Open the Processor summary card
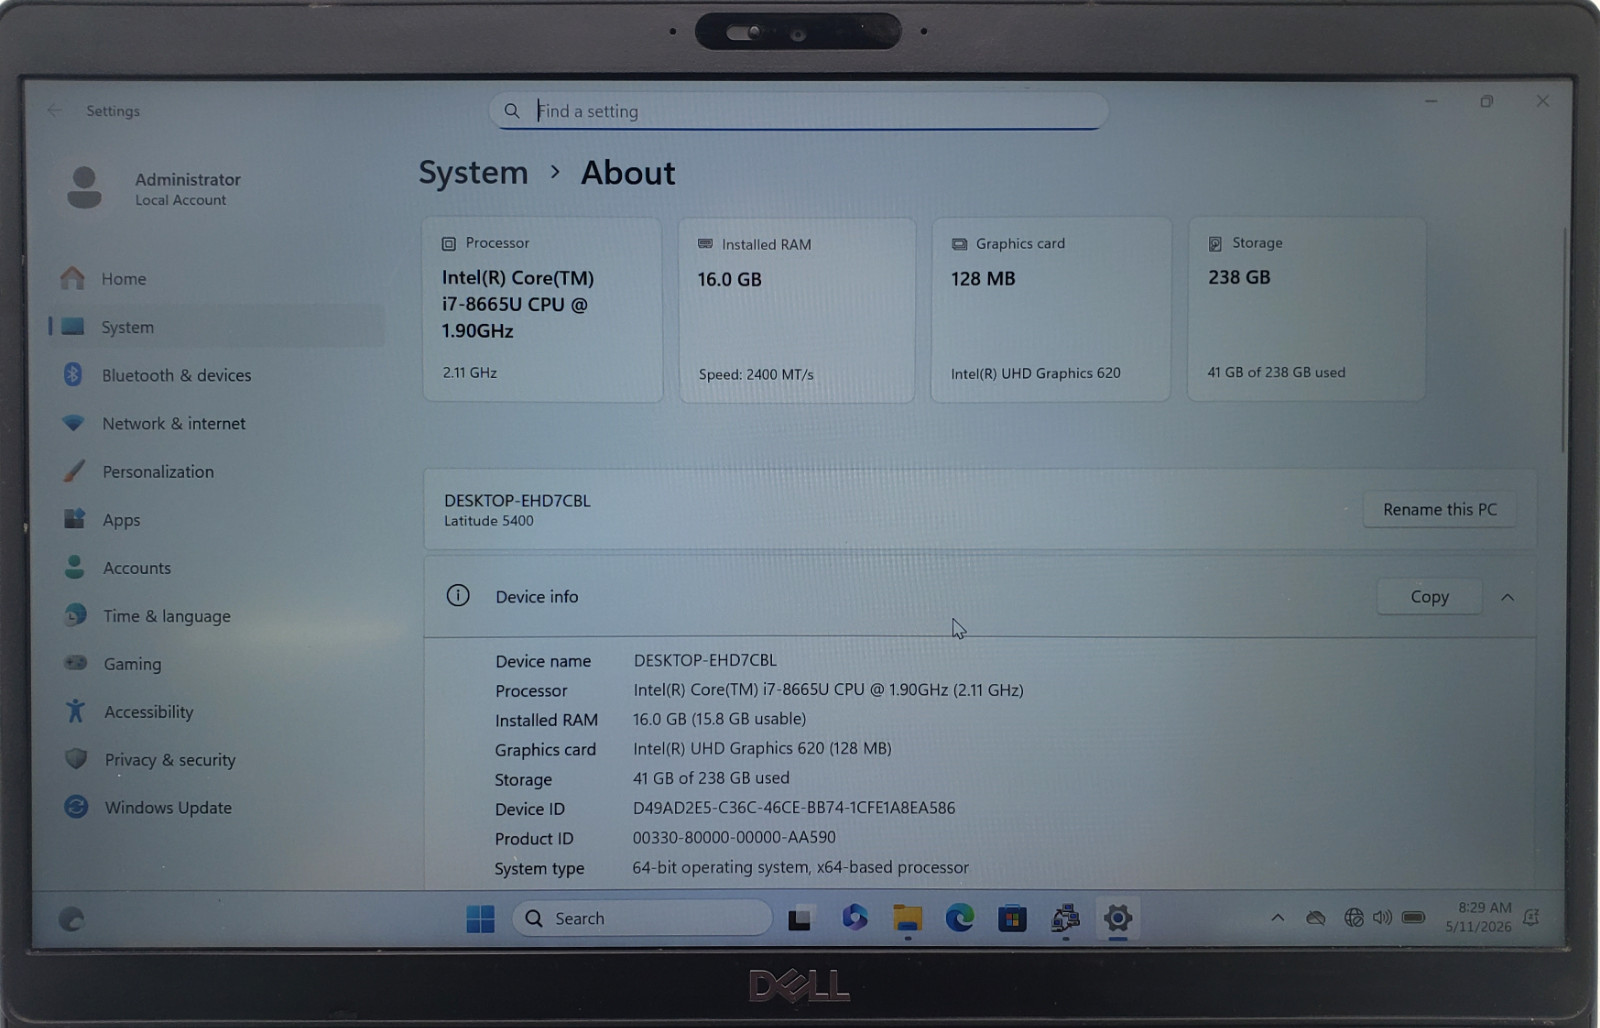 [x=543, y=310]
